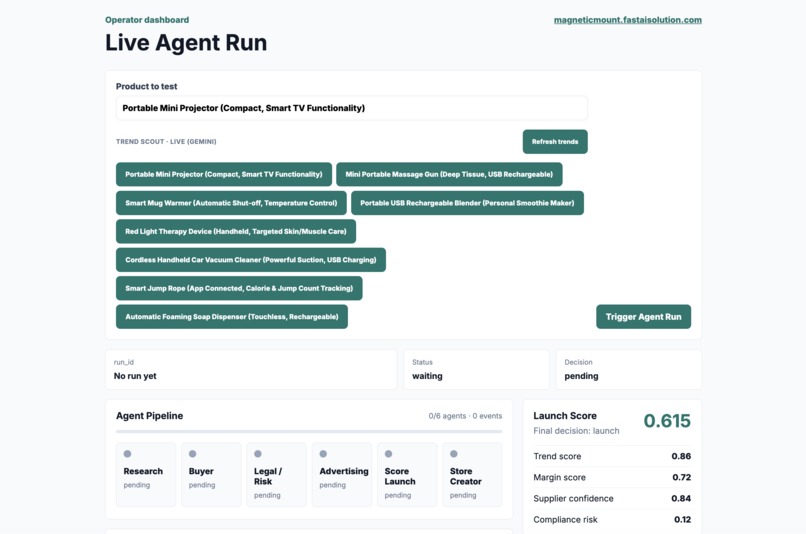
Task: Select Portable Mini Projector trend chip
Action: 224,174
